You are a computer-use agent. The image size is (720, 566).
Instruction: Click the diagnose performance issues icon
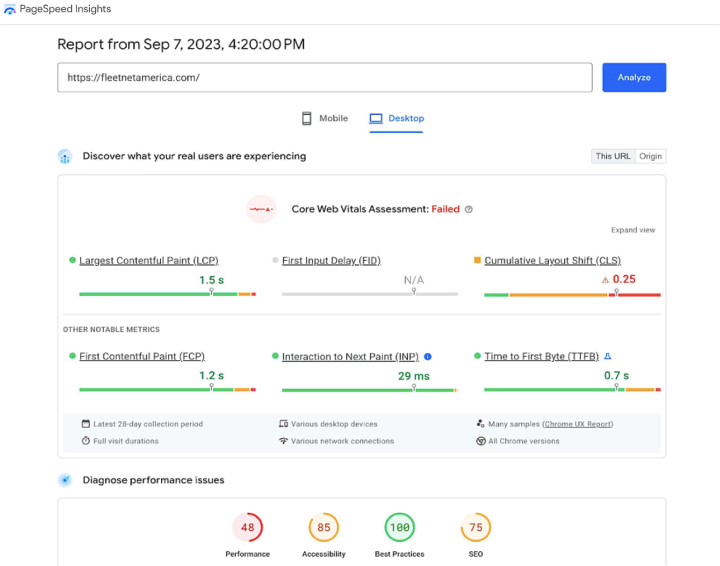(x=65, y=480)
